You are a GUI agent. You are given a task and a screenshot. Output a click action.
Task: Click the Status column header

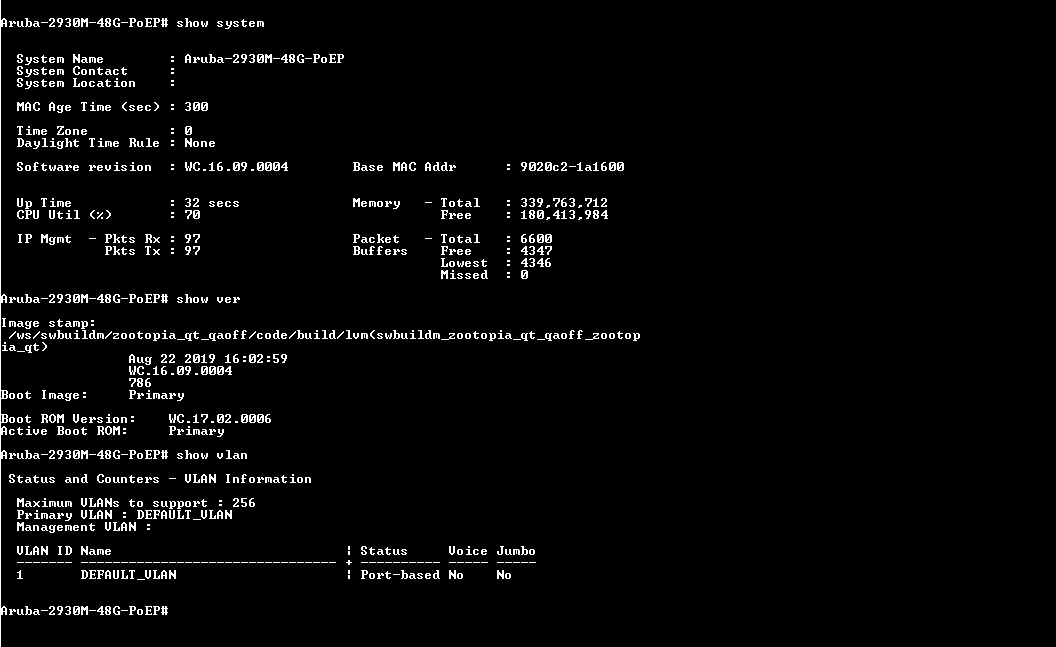pos(384,551)
